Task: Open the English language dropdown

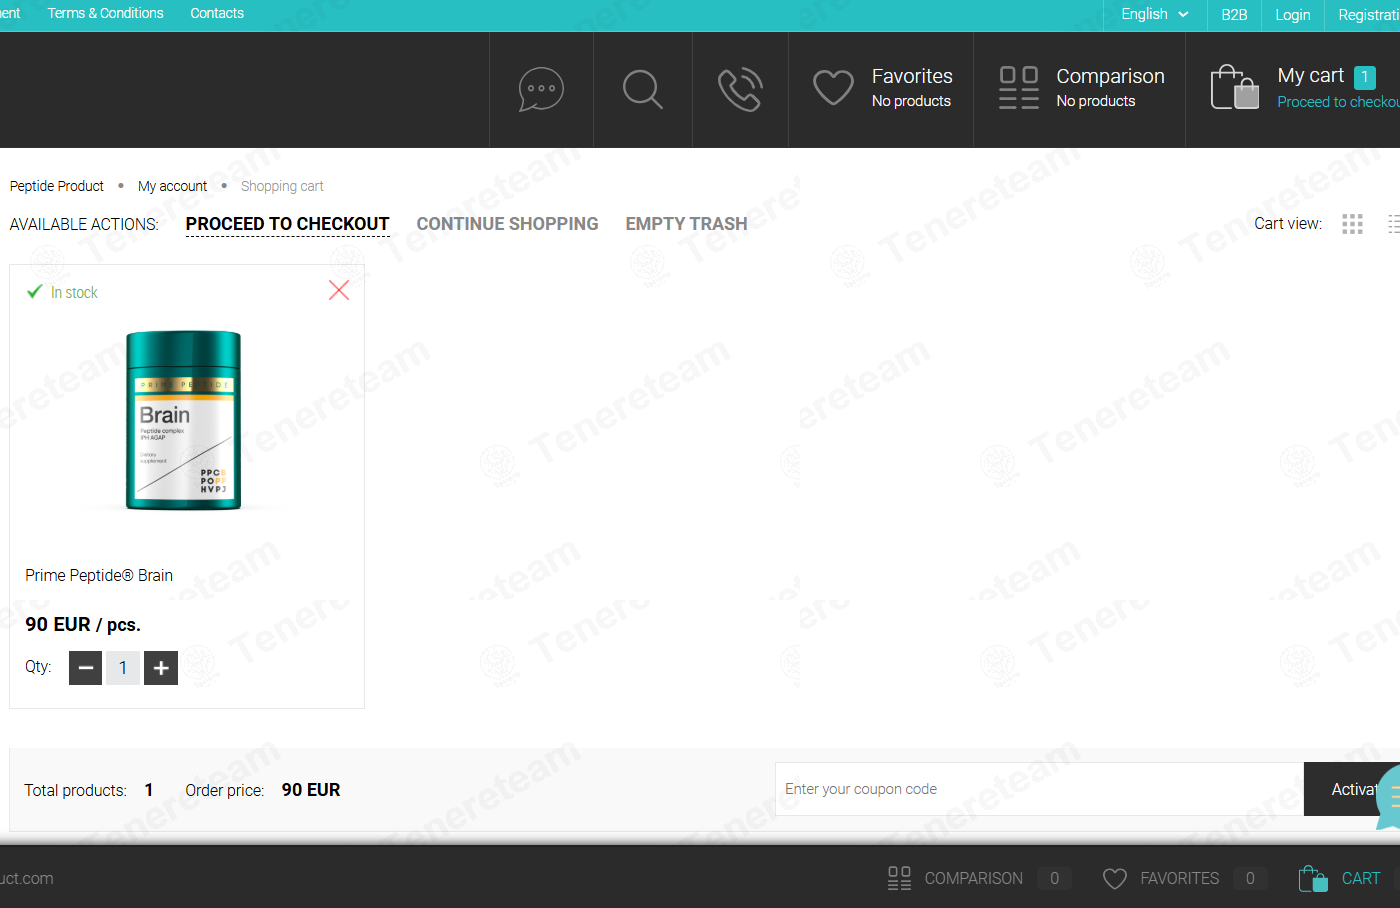Action: pos(1155,14)
